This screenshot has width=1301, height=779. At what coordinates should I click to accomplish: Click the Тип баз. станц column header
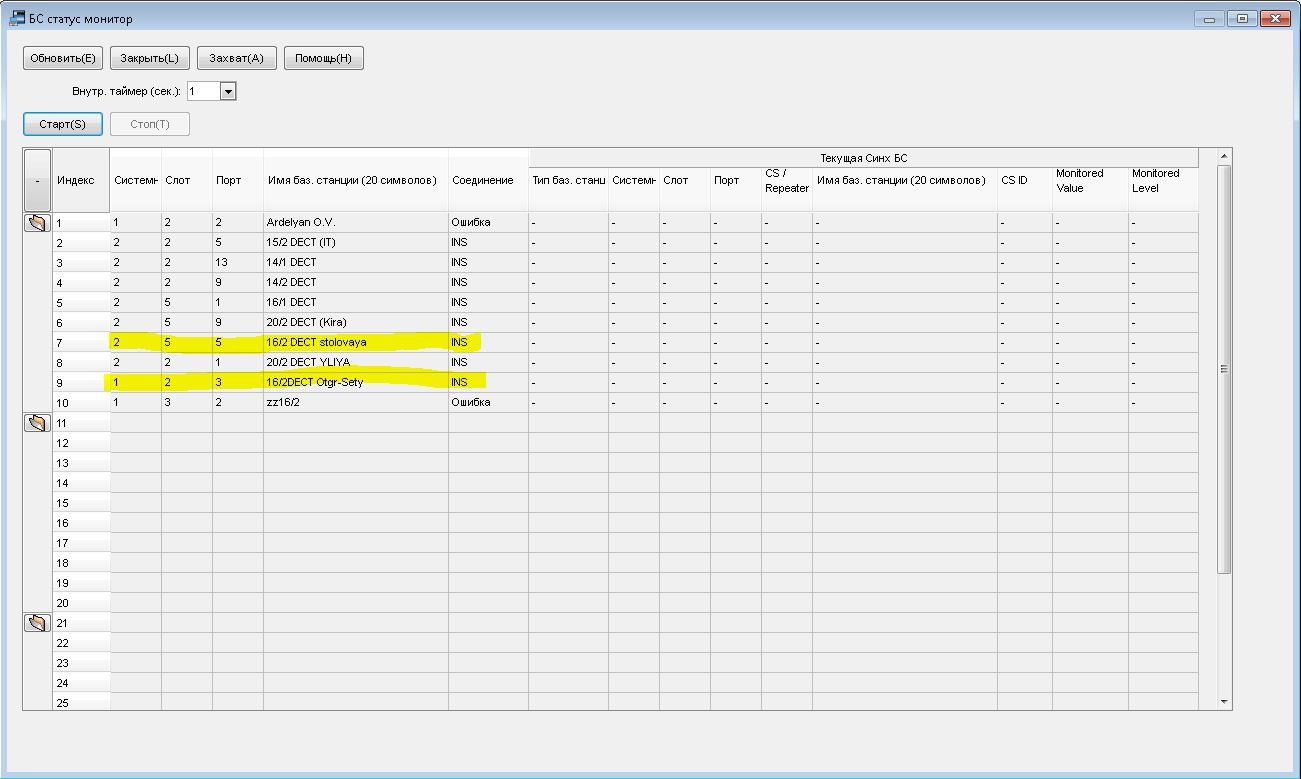point(568,180)
